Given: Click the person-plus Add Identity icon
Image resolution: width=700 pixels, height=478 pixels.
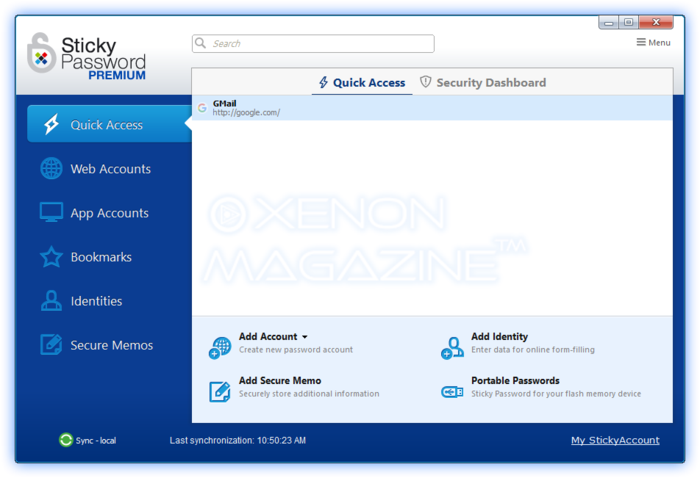Looking at the screenshot, I should click(x=452, y=348).
